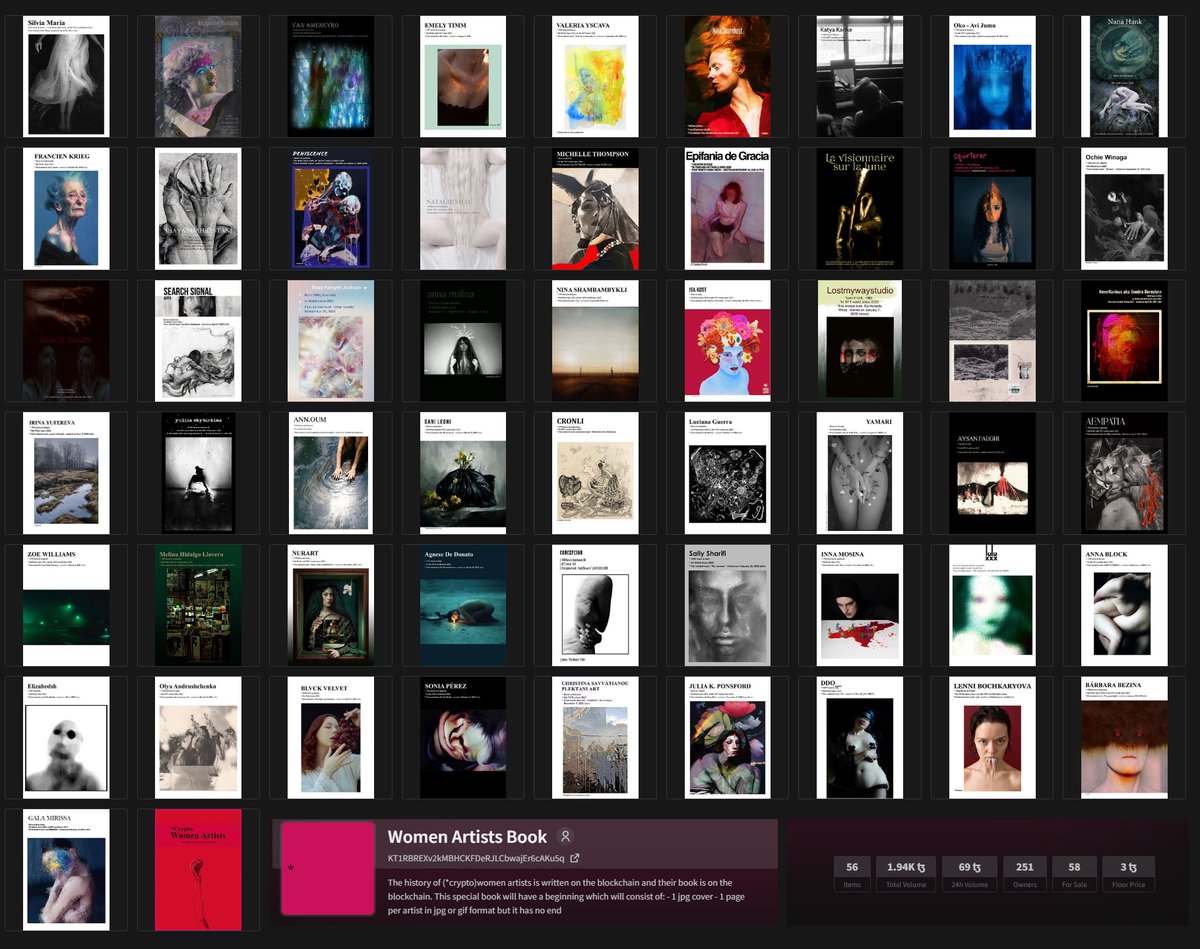Open the AEMPATIA artwork page
Image resolution: width=1200 pixels, height=949 pixels.
pos(1125,472)
